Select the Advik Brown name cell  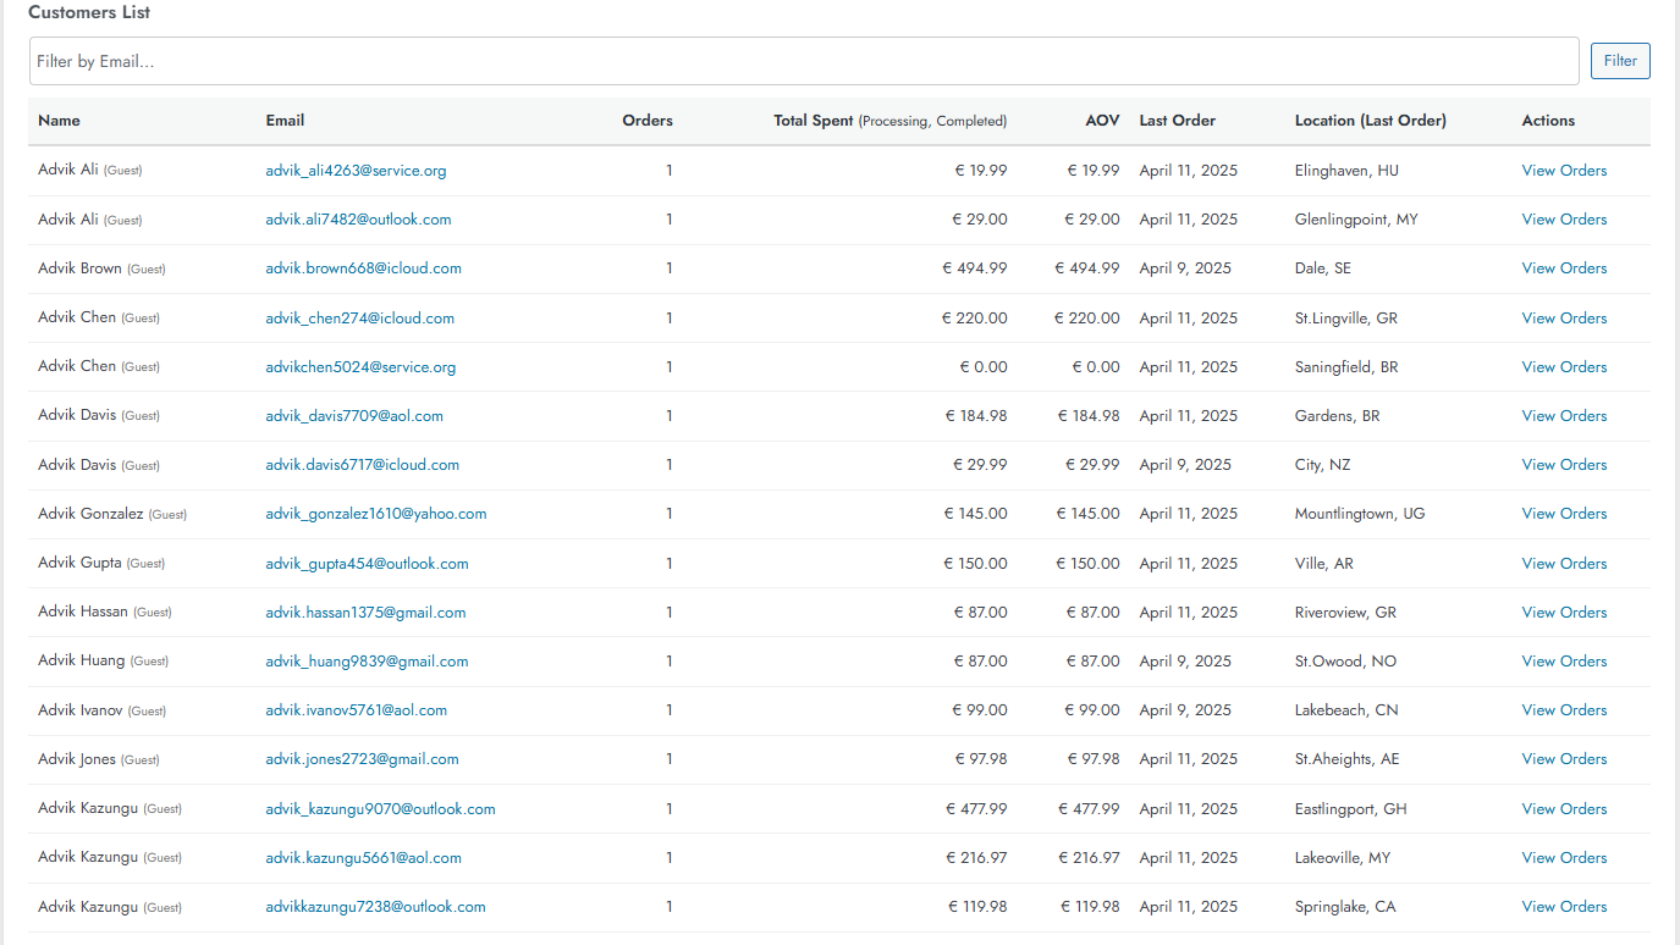pyautogui.click(x=101, y=269)
